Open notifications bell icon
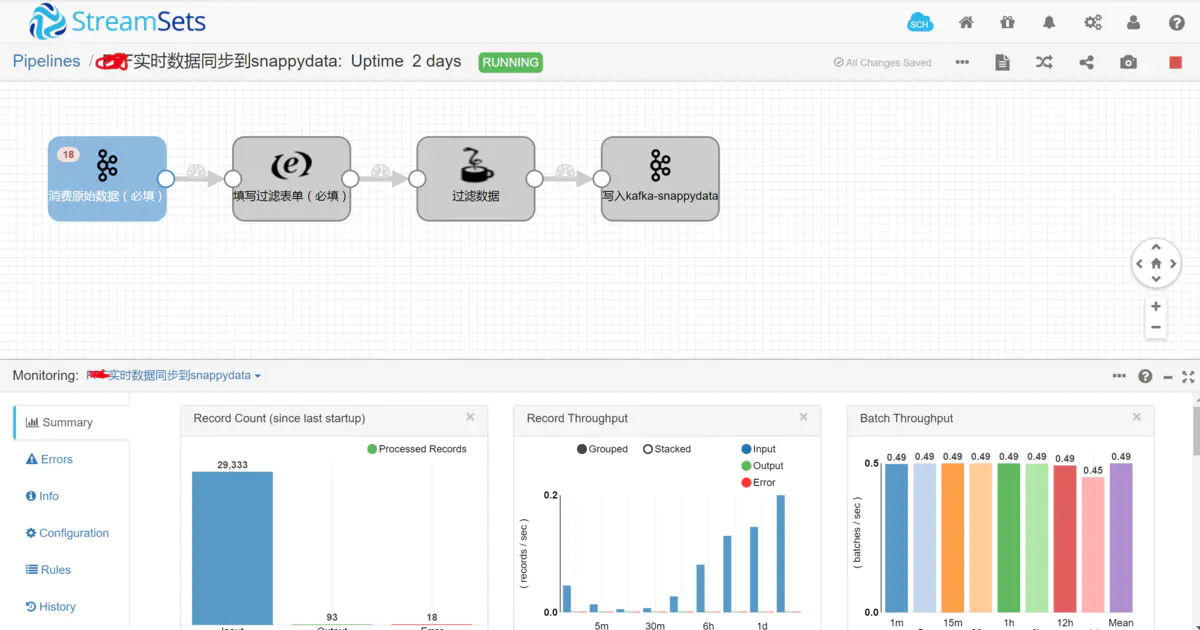Image resolution: width=1200 pixels, height=630 pixels. tap(1049, 22)
